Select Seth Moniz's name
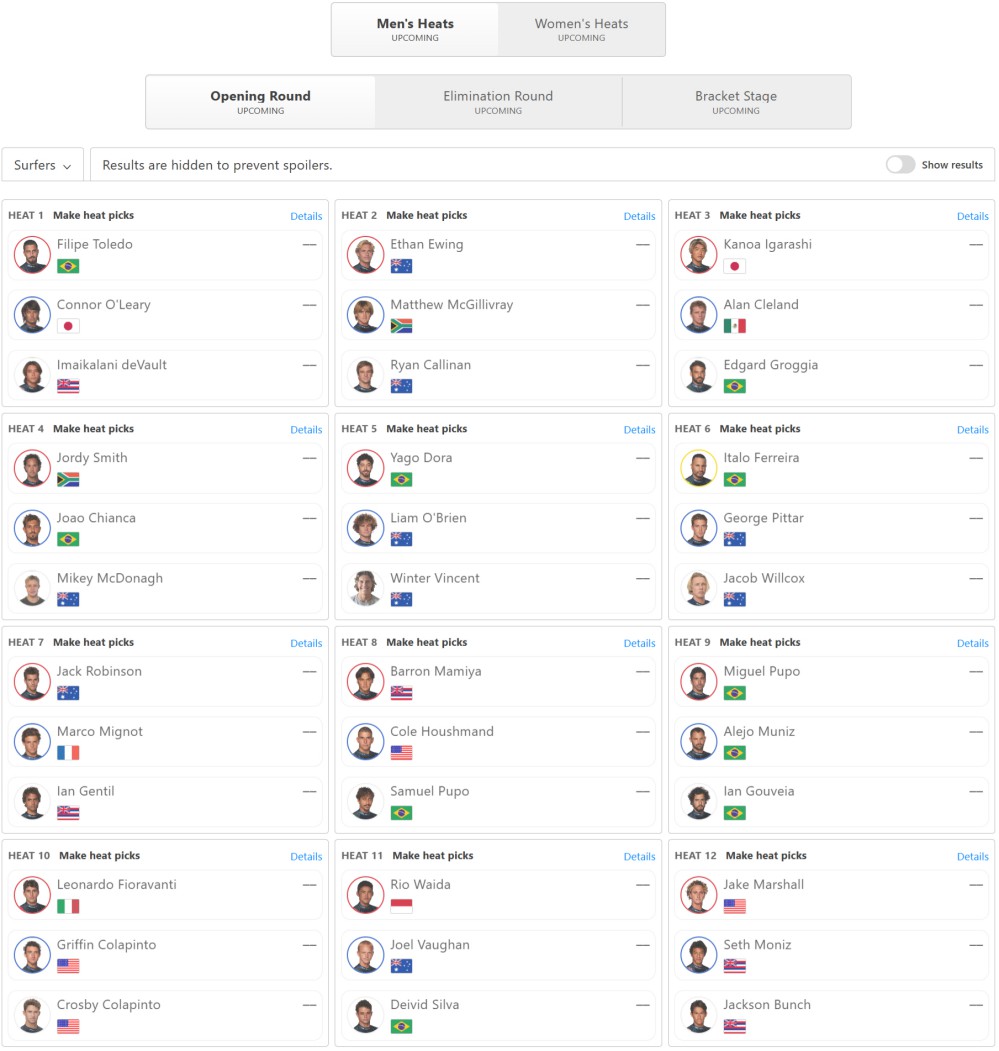 point(757,944)
